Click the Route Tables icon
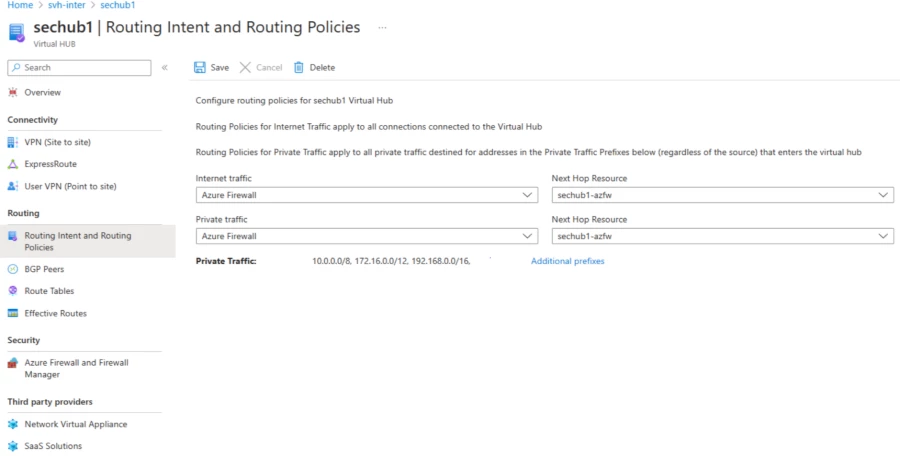 [x=13, y=291]
